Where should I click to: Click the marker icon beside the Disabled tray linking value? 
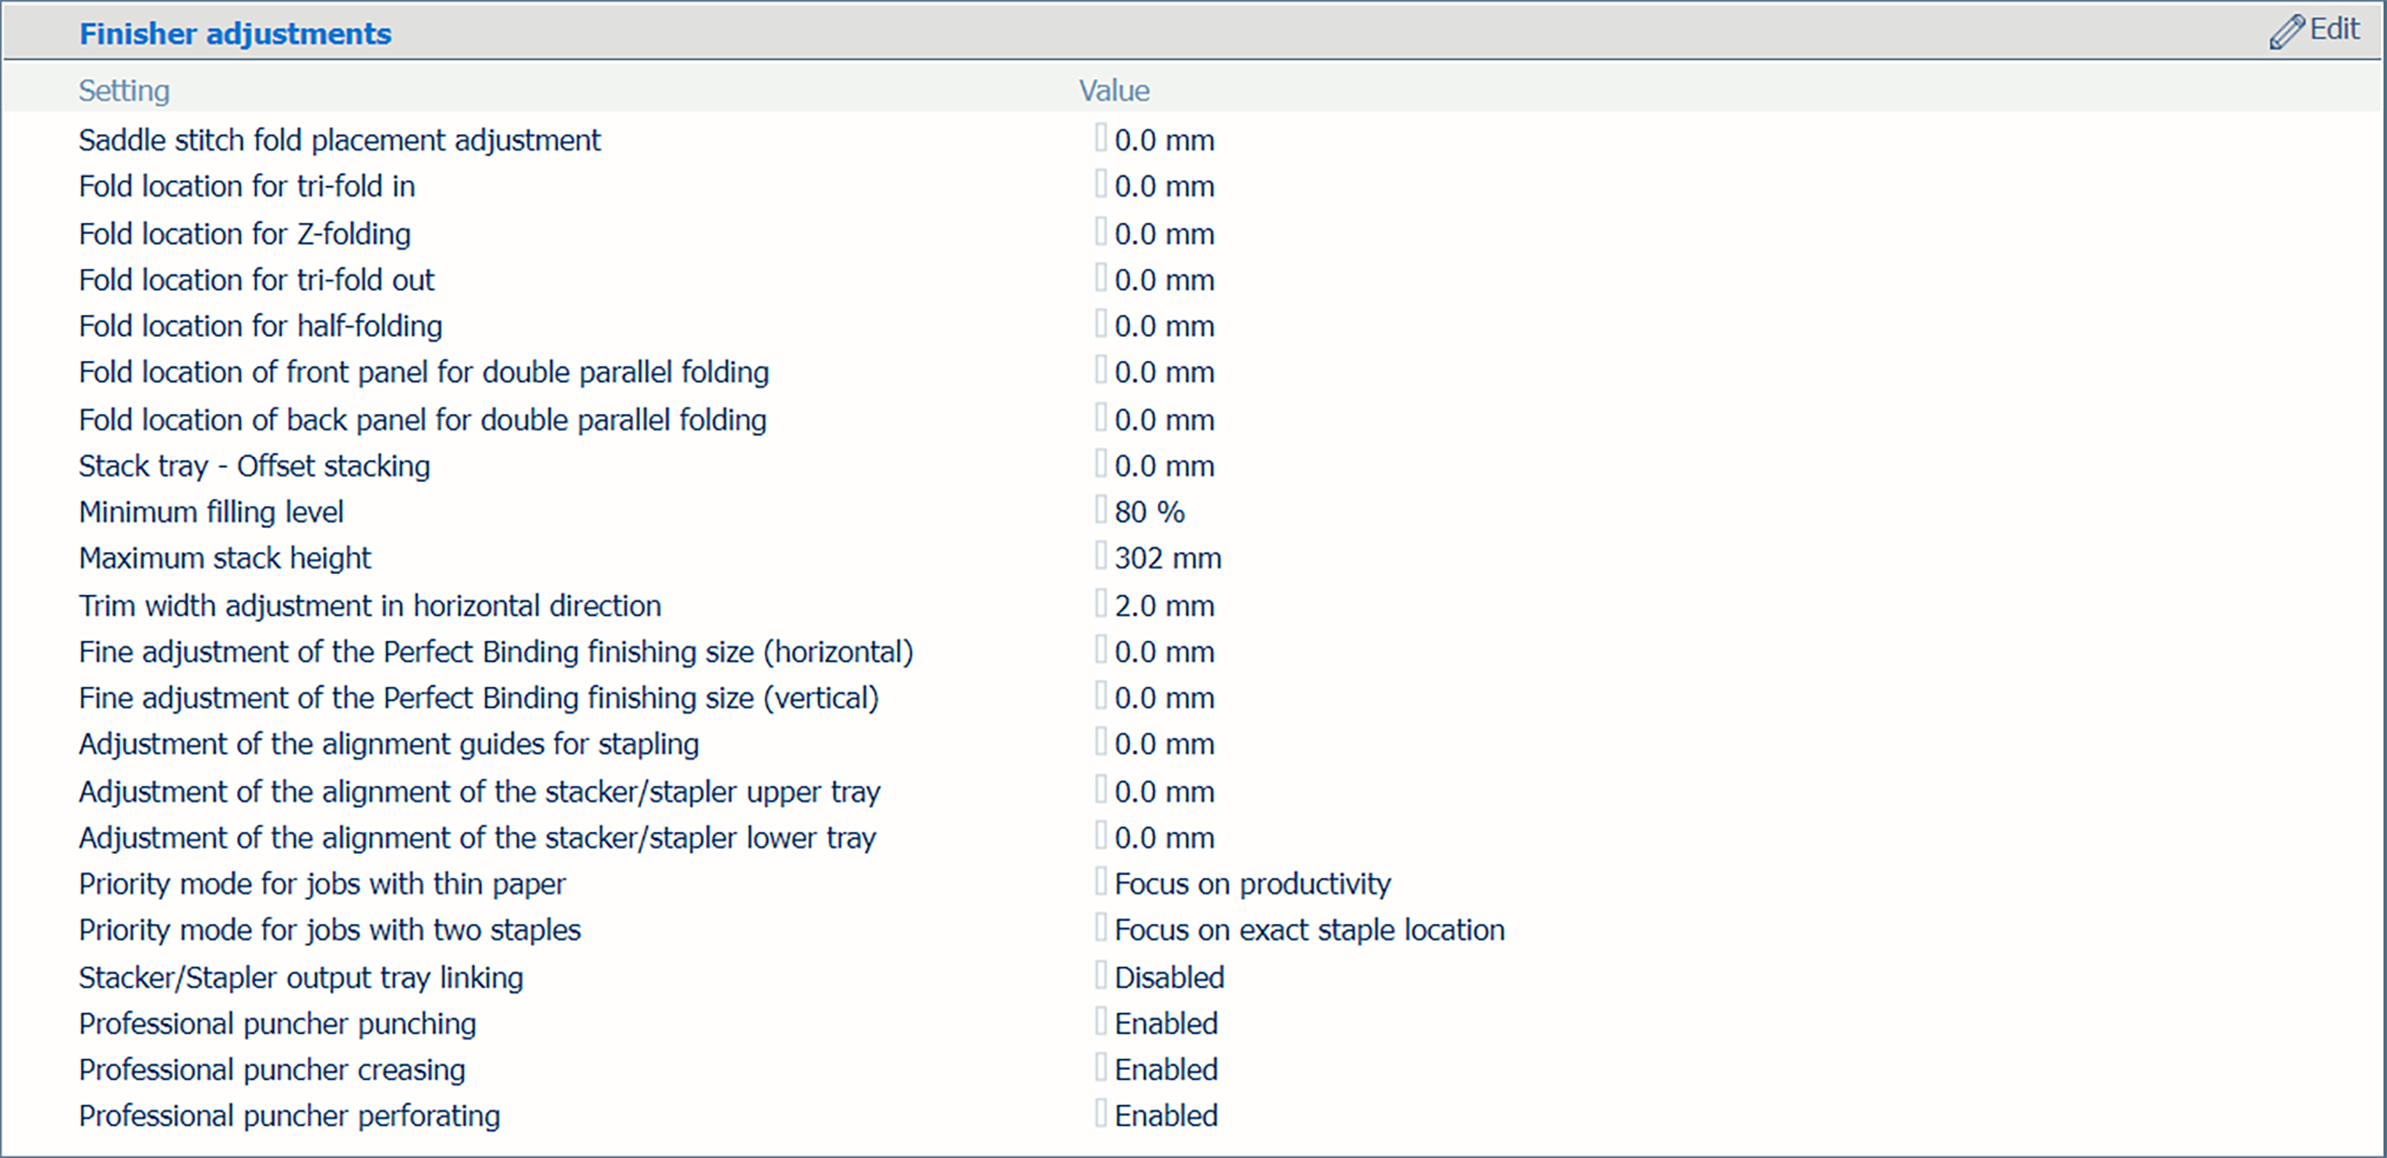(x=1101, y=975)
